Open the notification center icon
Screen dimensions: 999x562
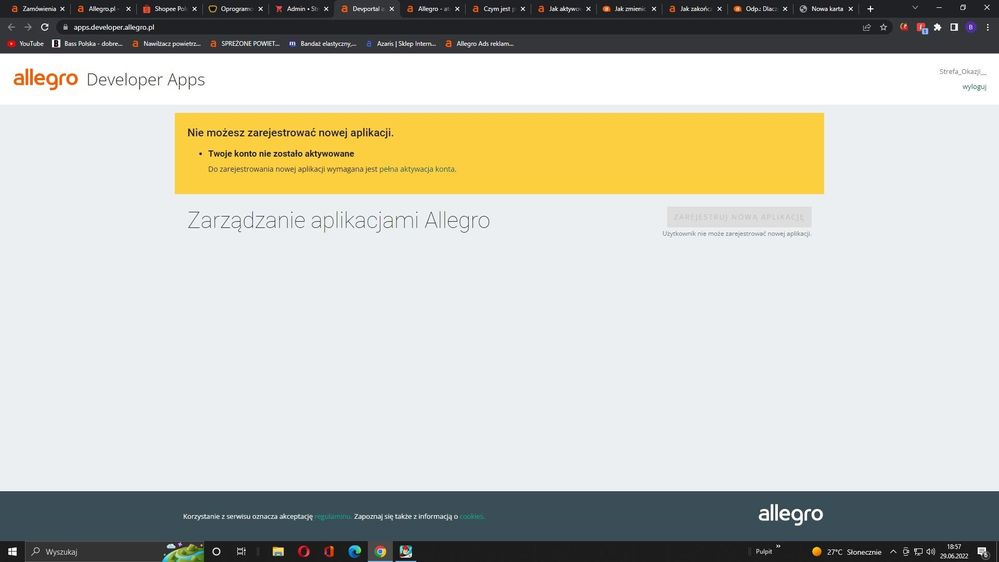coord(983,552)
